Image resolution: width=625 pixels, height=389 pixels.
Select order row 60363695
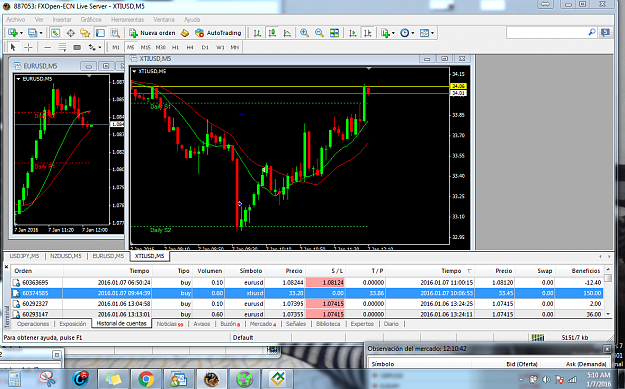(x=307, y=283)
